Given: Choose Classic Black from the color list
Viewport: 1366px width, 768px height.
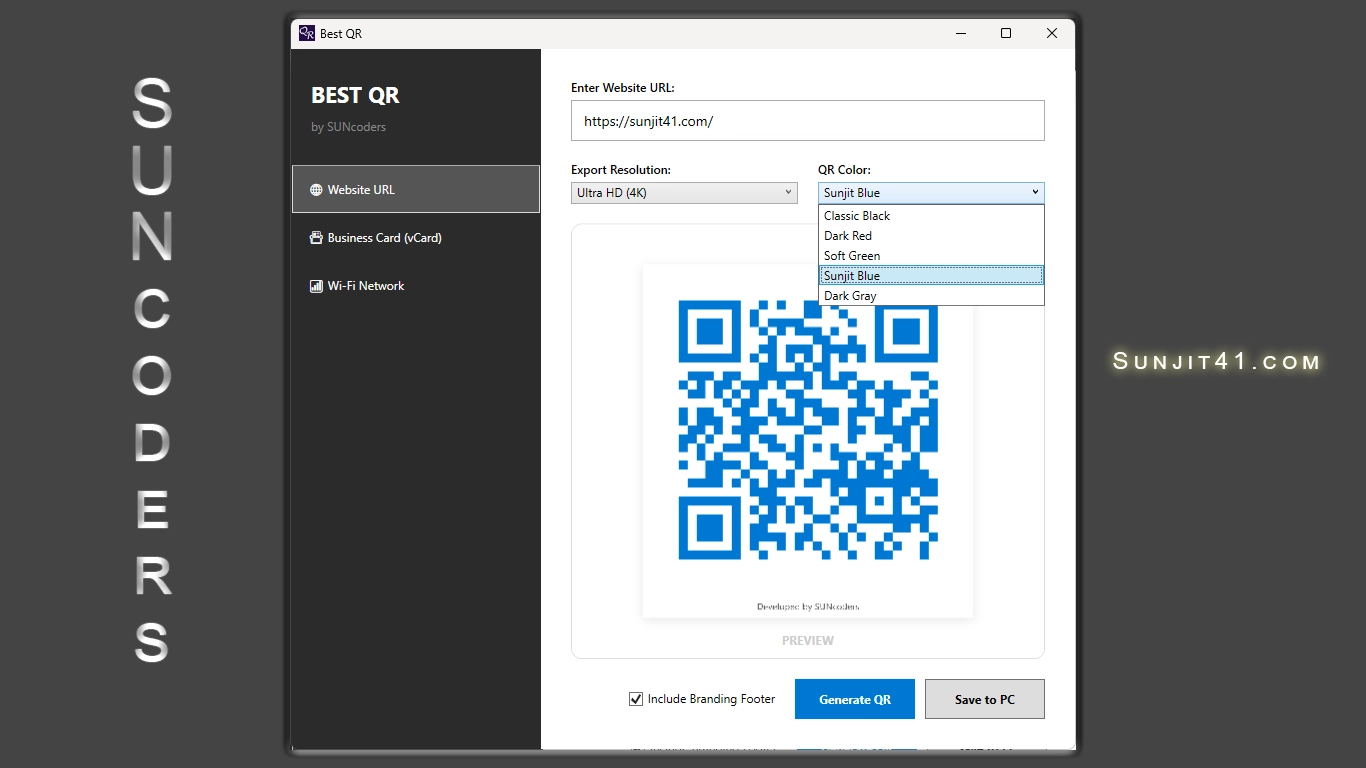Looking at the screenshot, I should point(931,216).
